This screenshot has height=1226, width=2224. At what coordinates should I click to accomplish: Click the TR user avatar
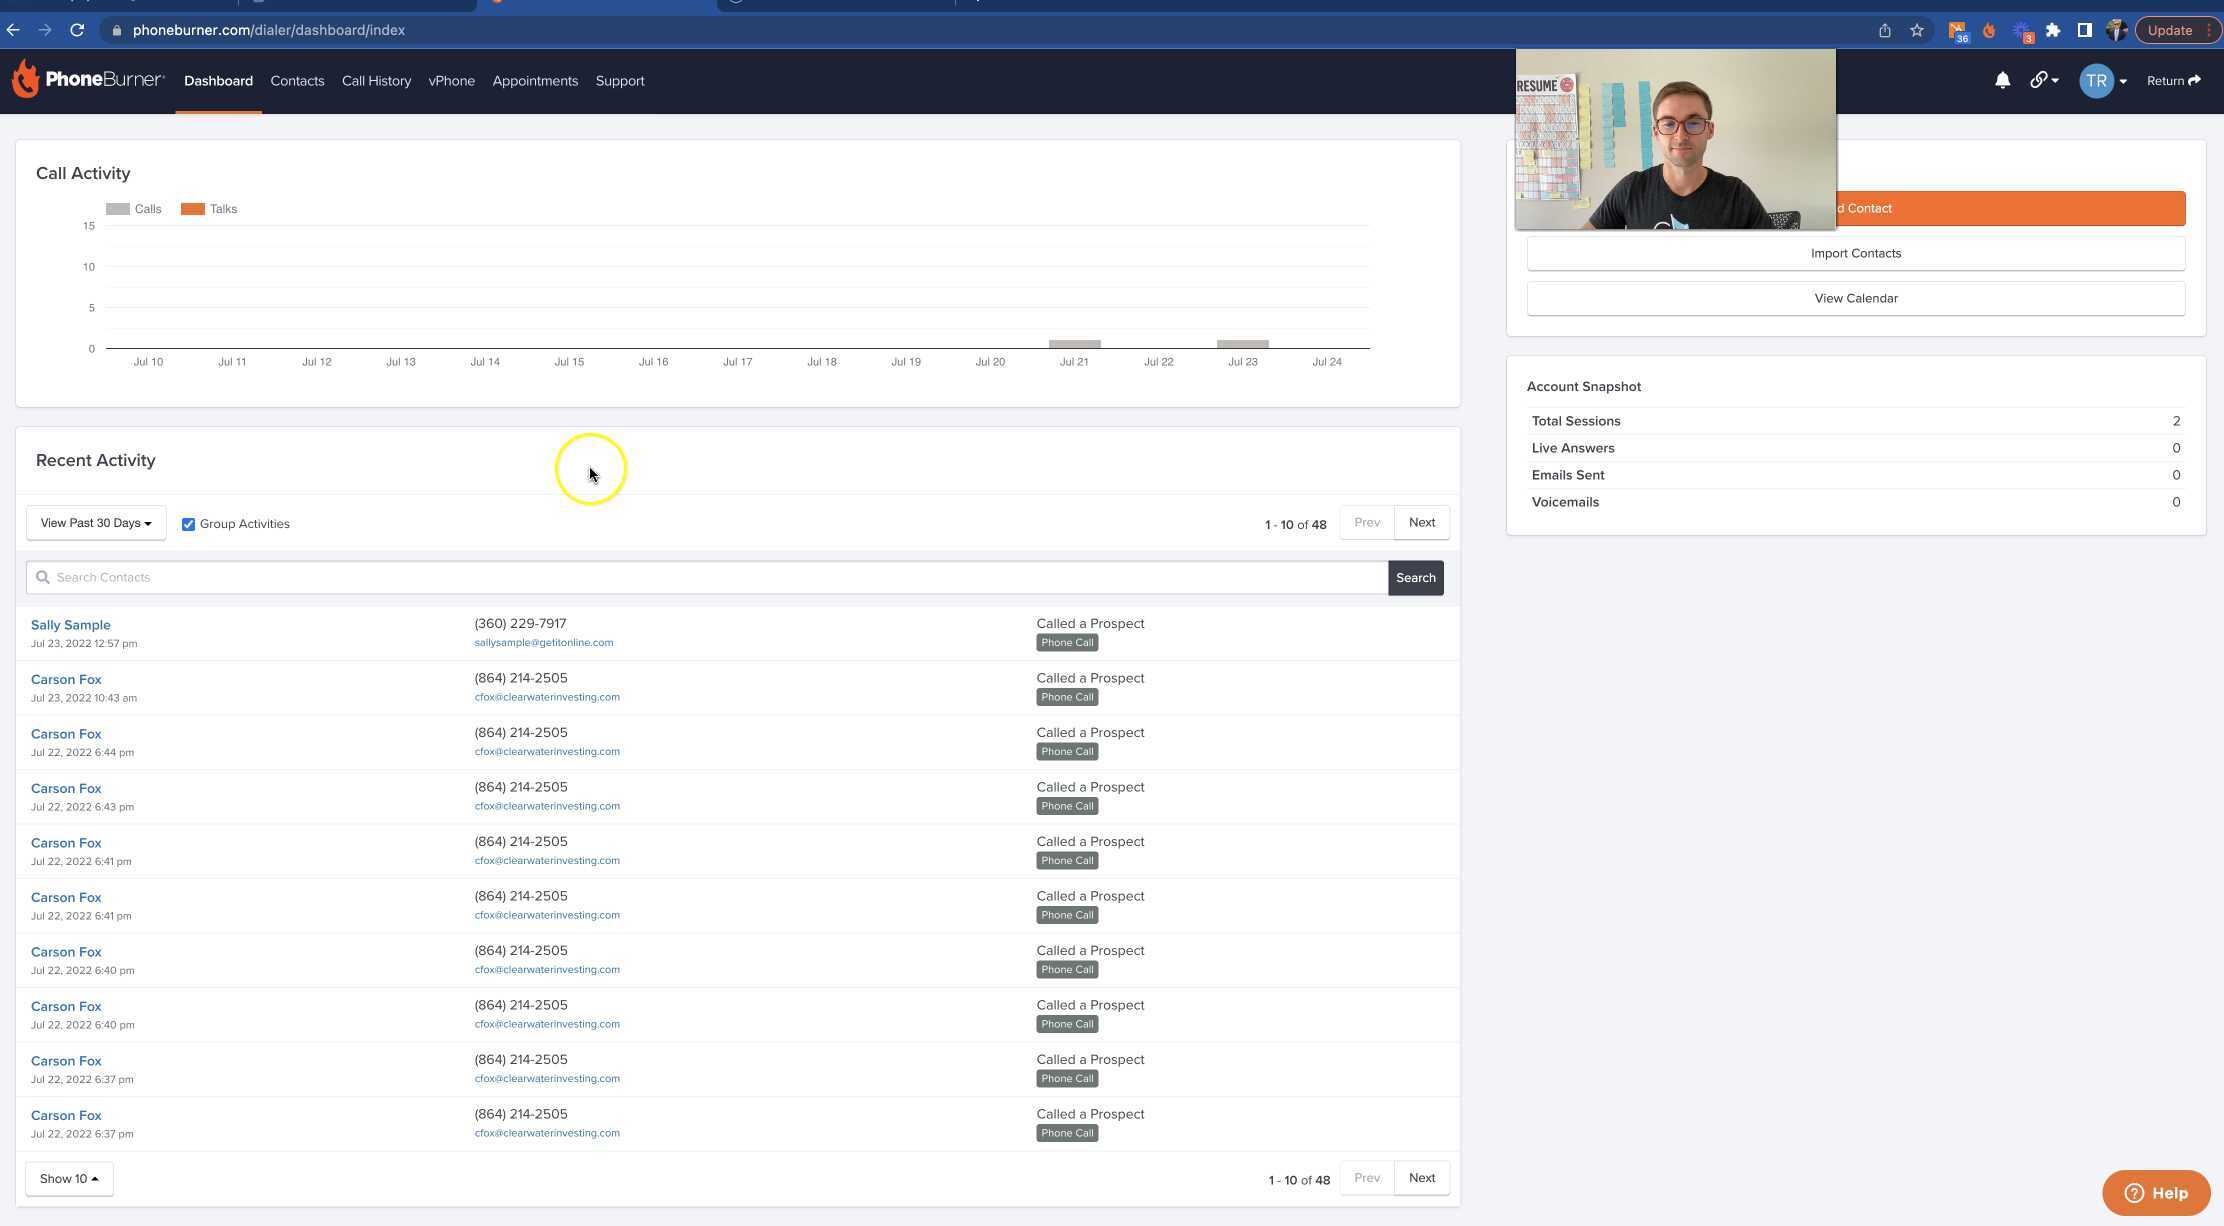coord(2096,81)
